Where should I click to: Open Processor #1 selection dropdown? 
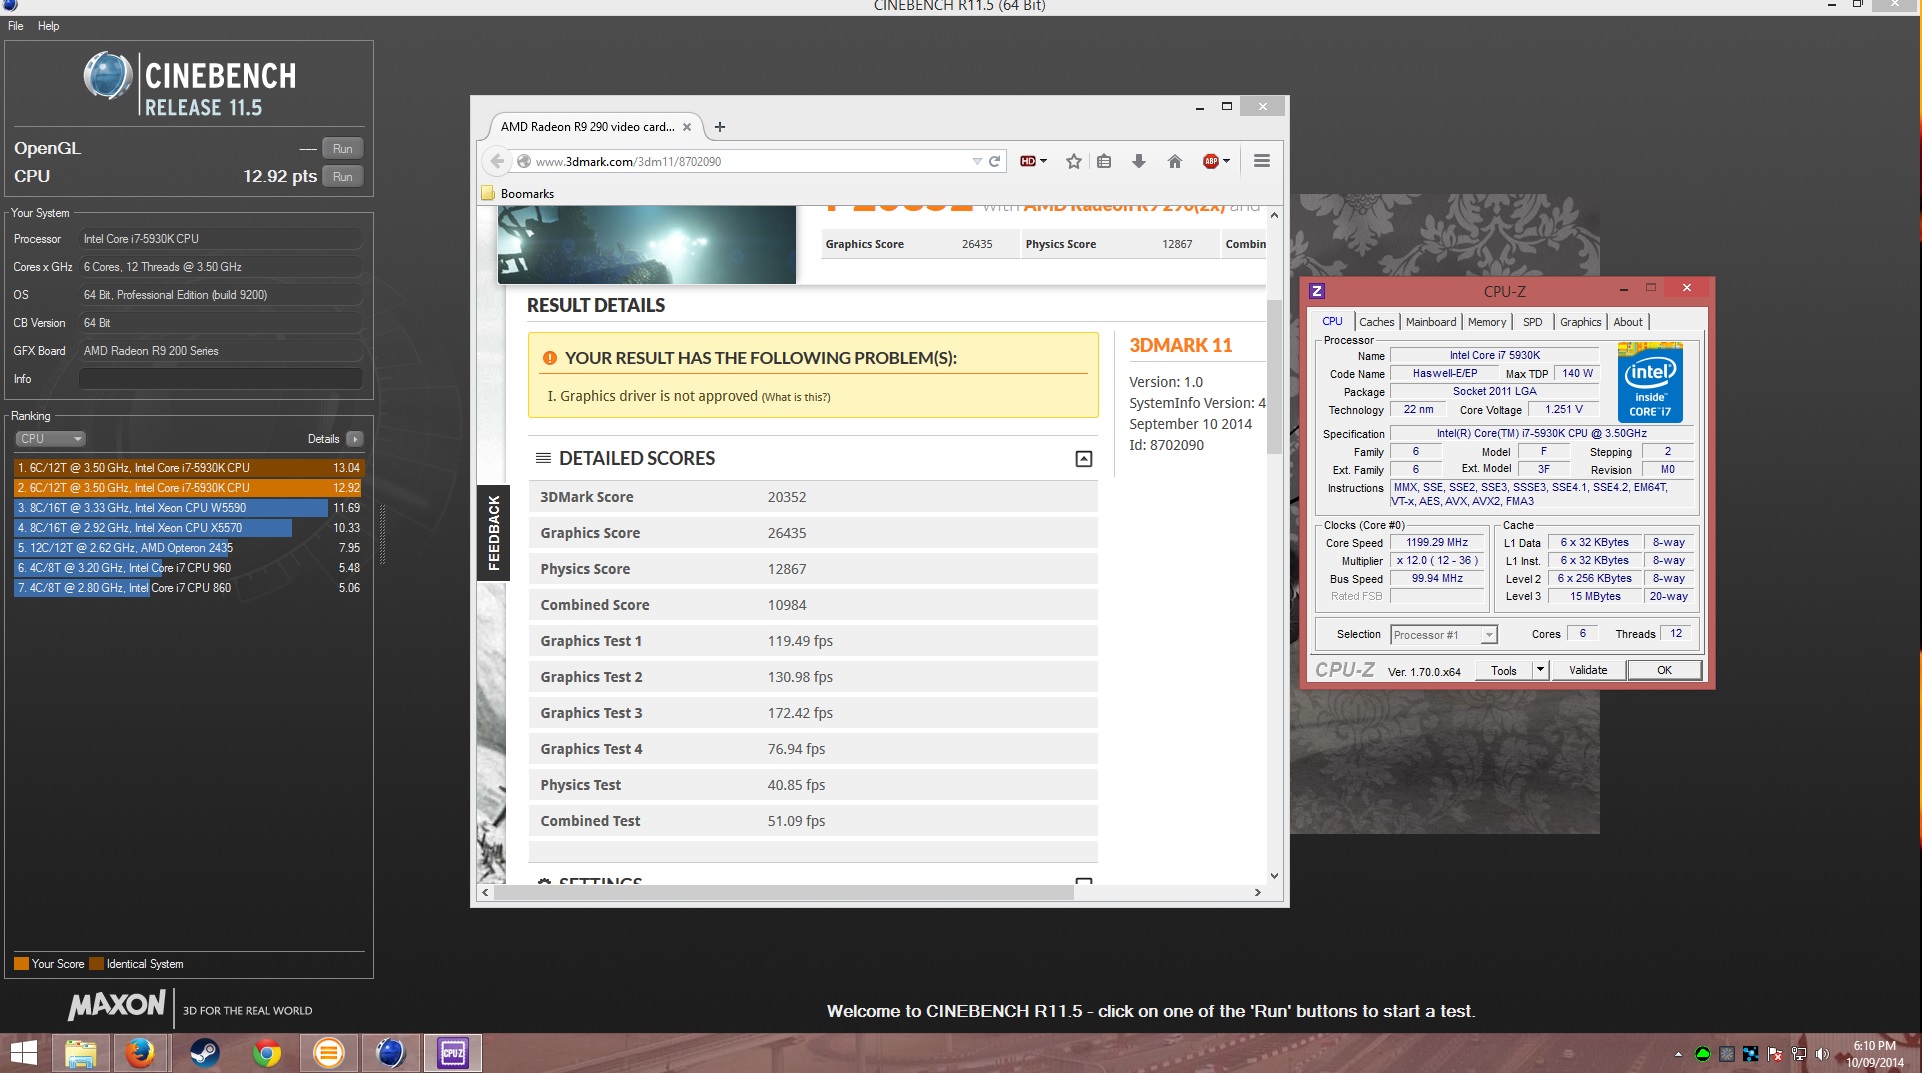1443,635
